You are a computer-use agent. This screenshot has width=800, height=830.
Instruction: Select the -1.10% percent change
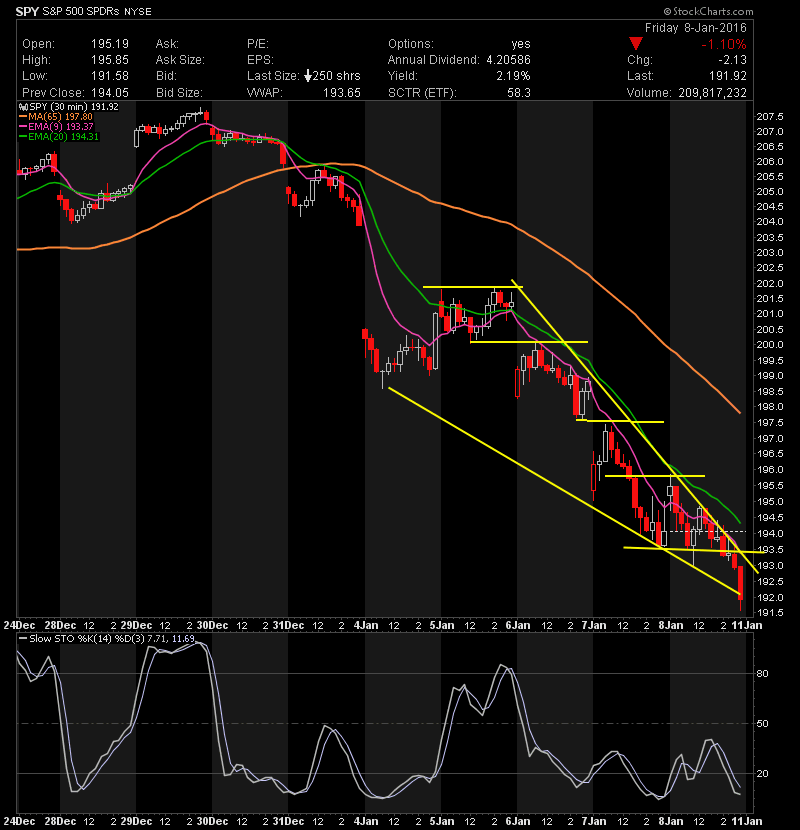(724, 44)
